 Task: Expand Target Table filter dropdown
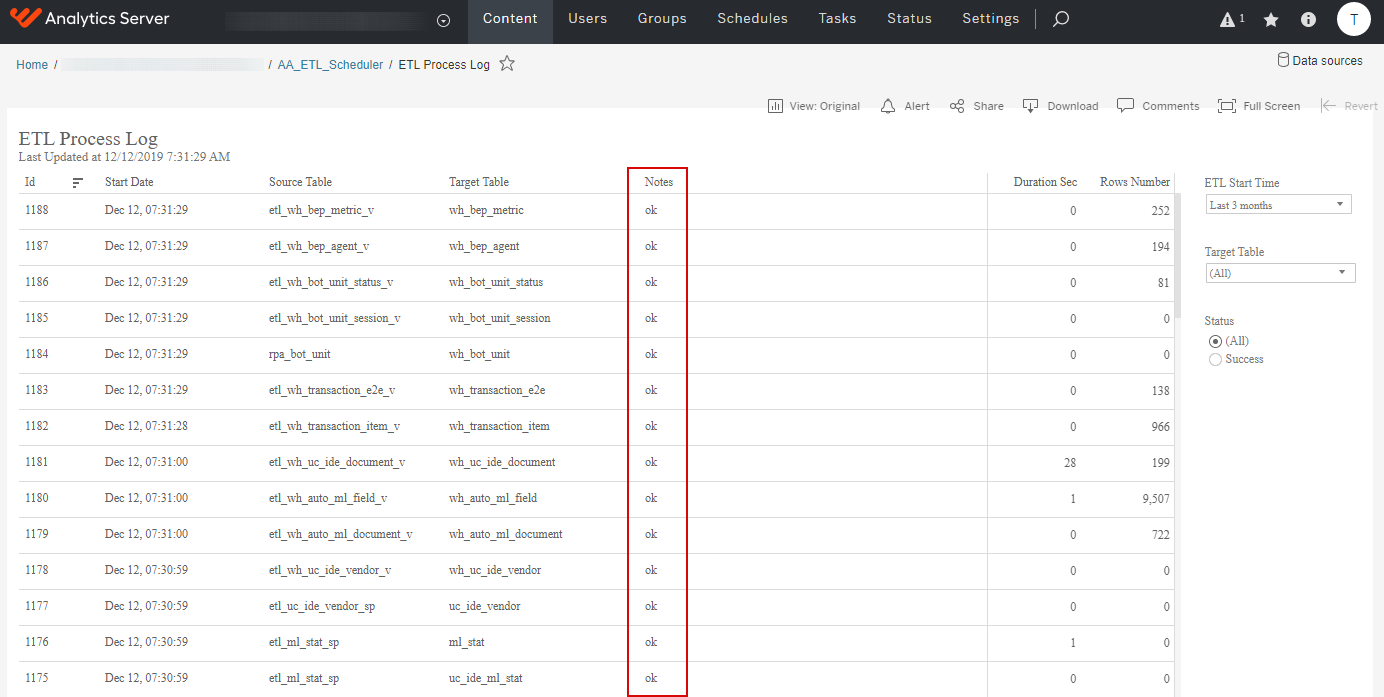(x=1280, y=273)
